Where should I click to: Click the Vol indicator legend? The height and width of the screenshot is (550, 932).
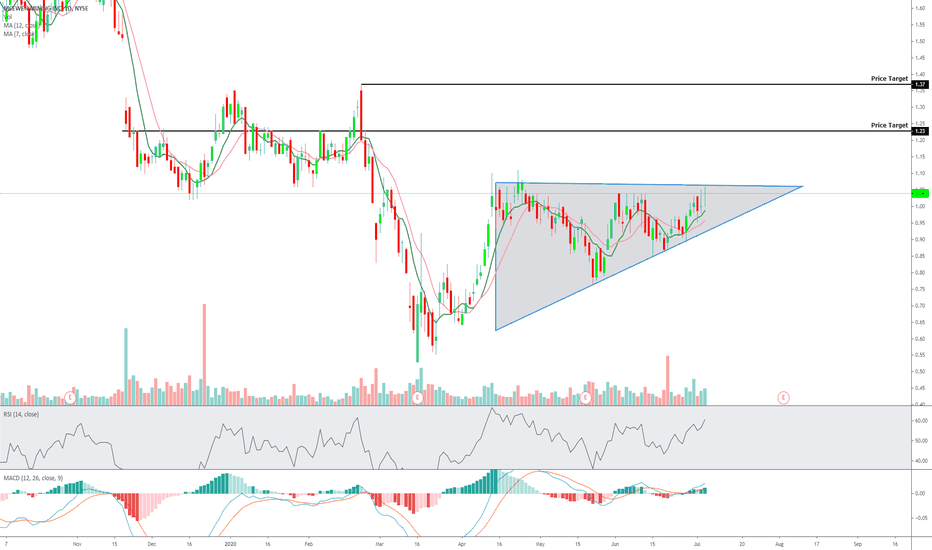pyautogui.click(x=7, y=17)
